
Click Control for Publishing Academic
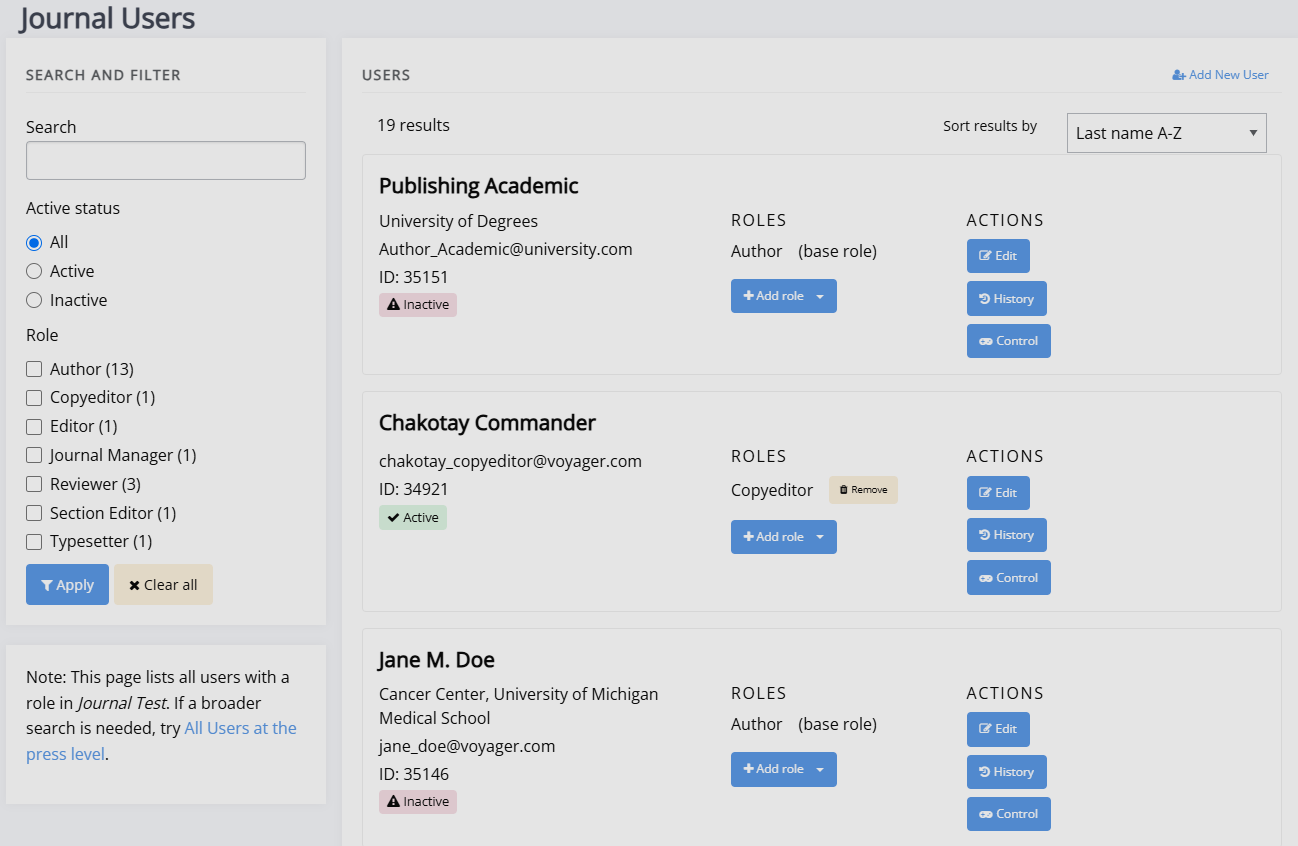click(1008, 341)
